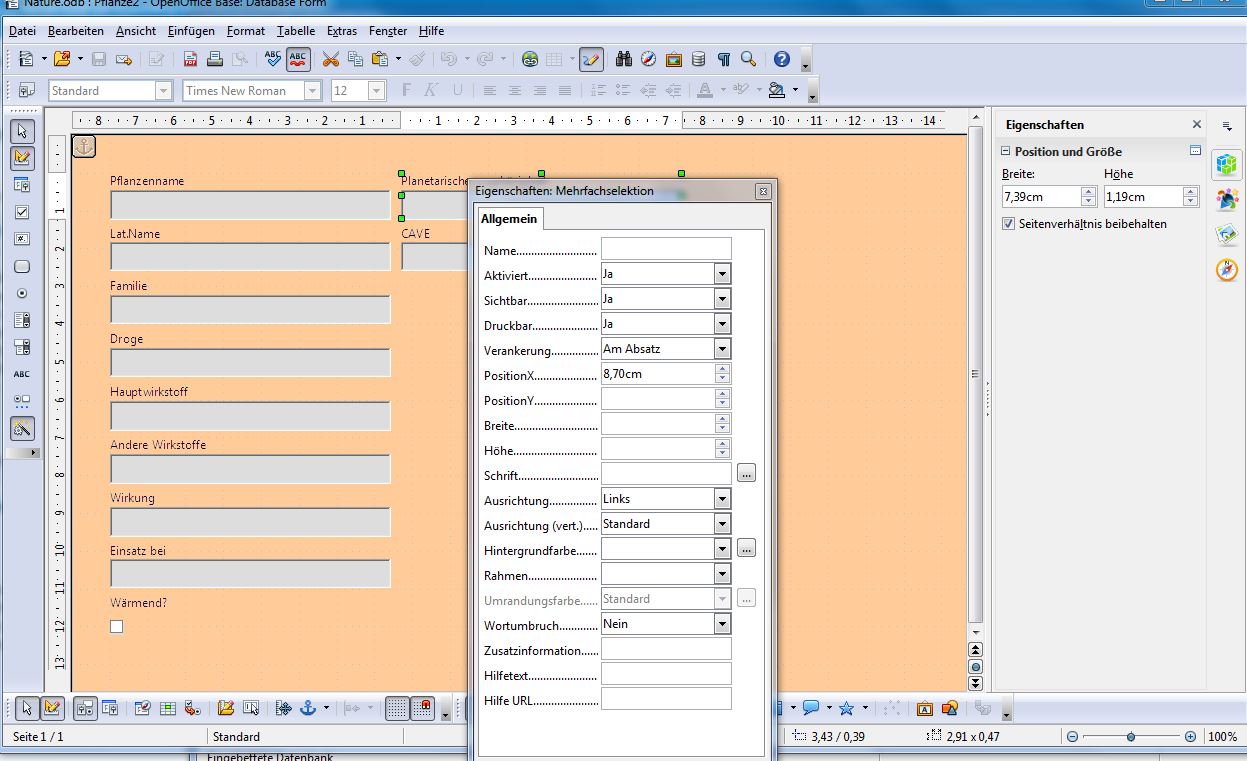Close the Eigenschaften sidebar panel
The width and height of the screenshot is (1247, 761).
tap(1197, 125)
